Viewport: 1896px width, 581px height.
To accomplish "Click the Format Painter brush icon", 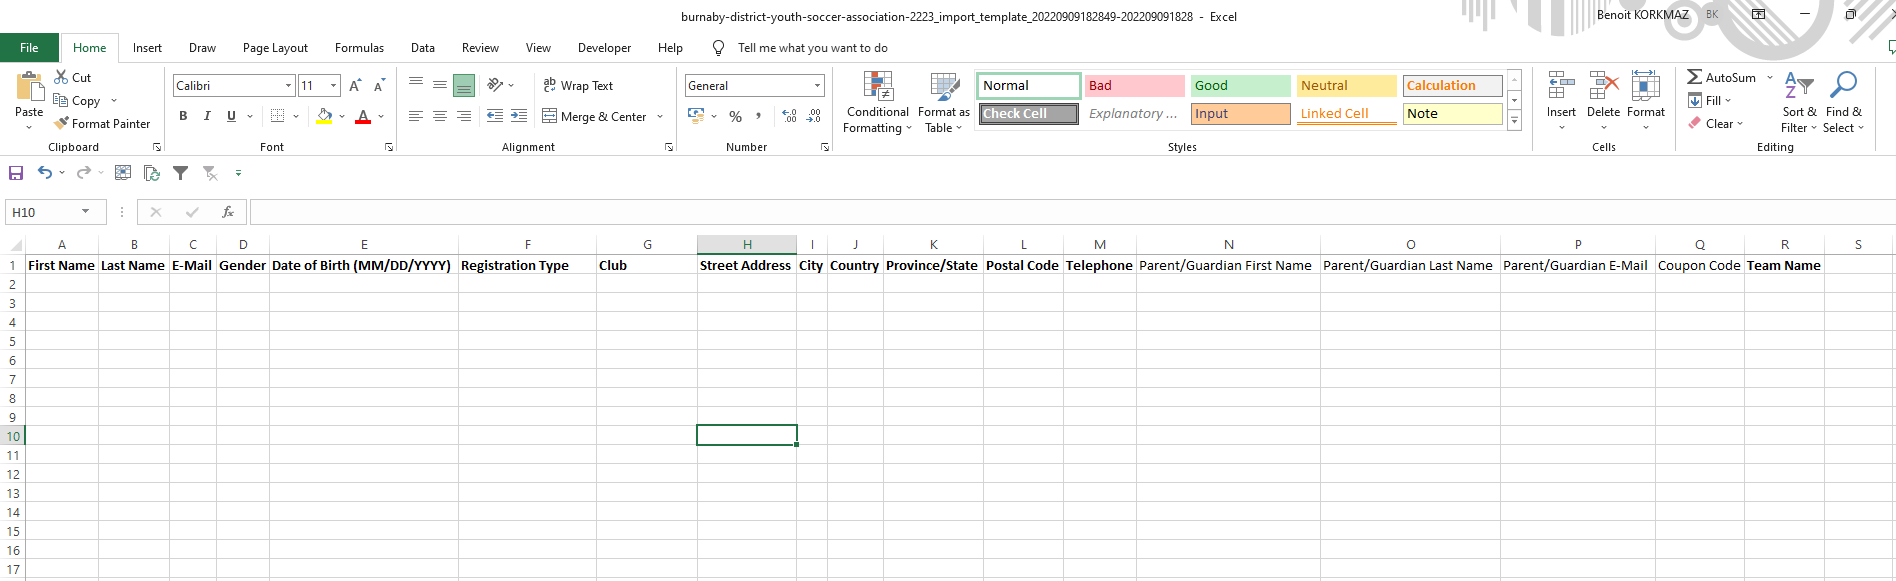I will point(62,124).
